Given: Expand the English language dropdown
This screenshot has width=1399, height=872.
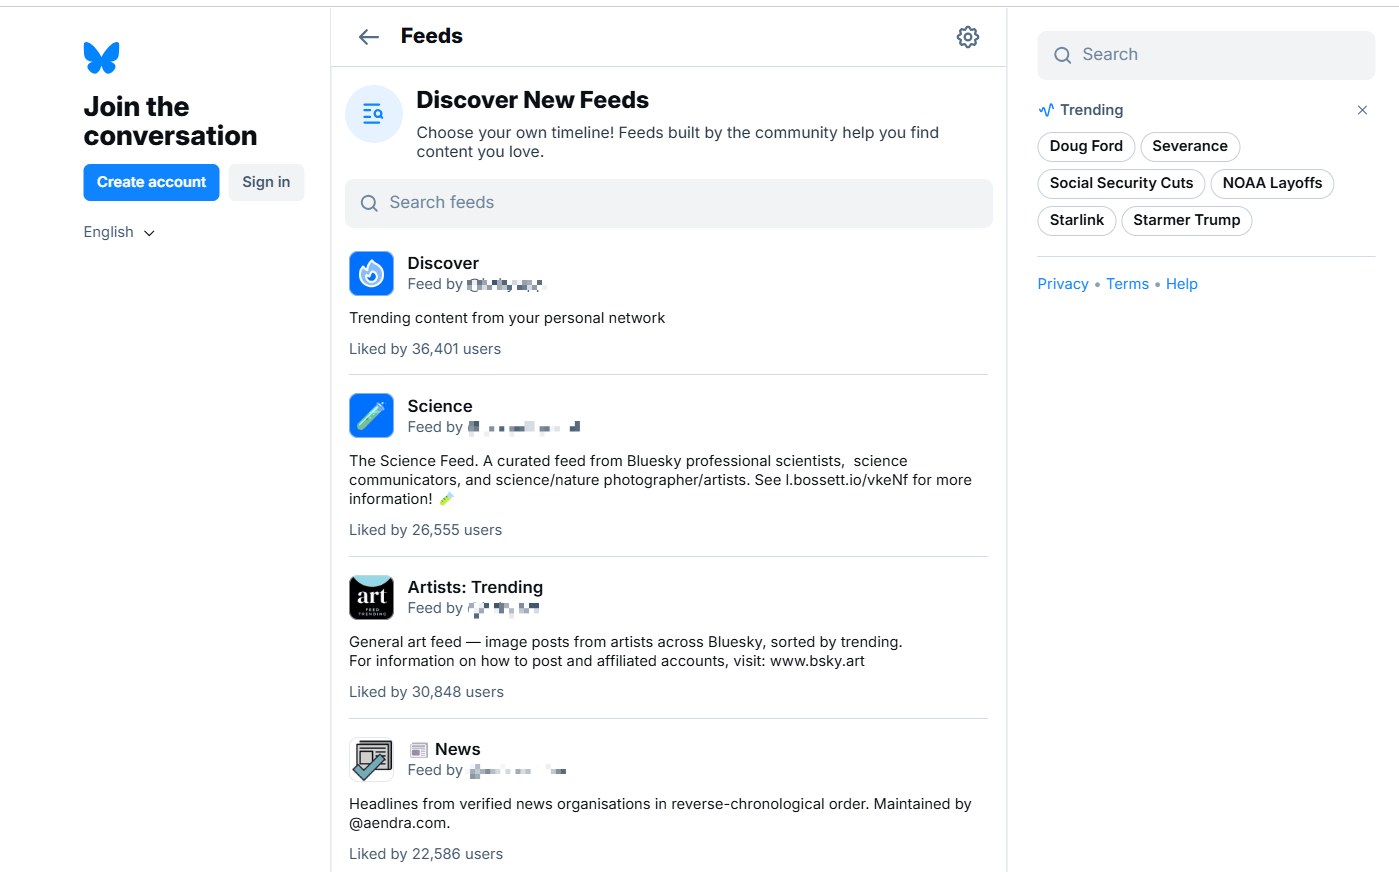Looking at the screenshot, I should (119, 232).
